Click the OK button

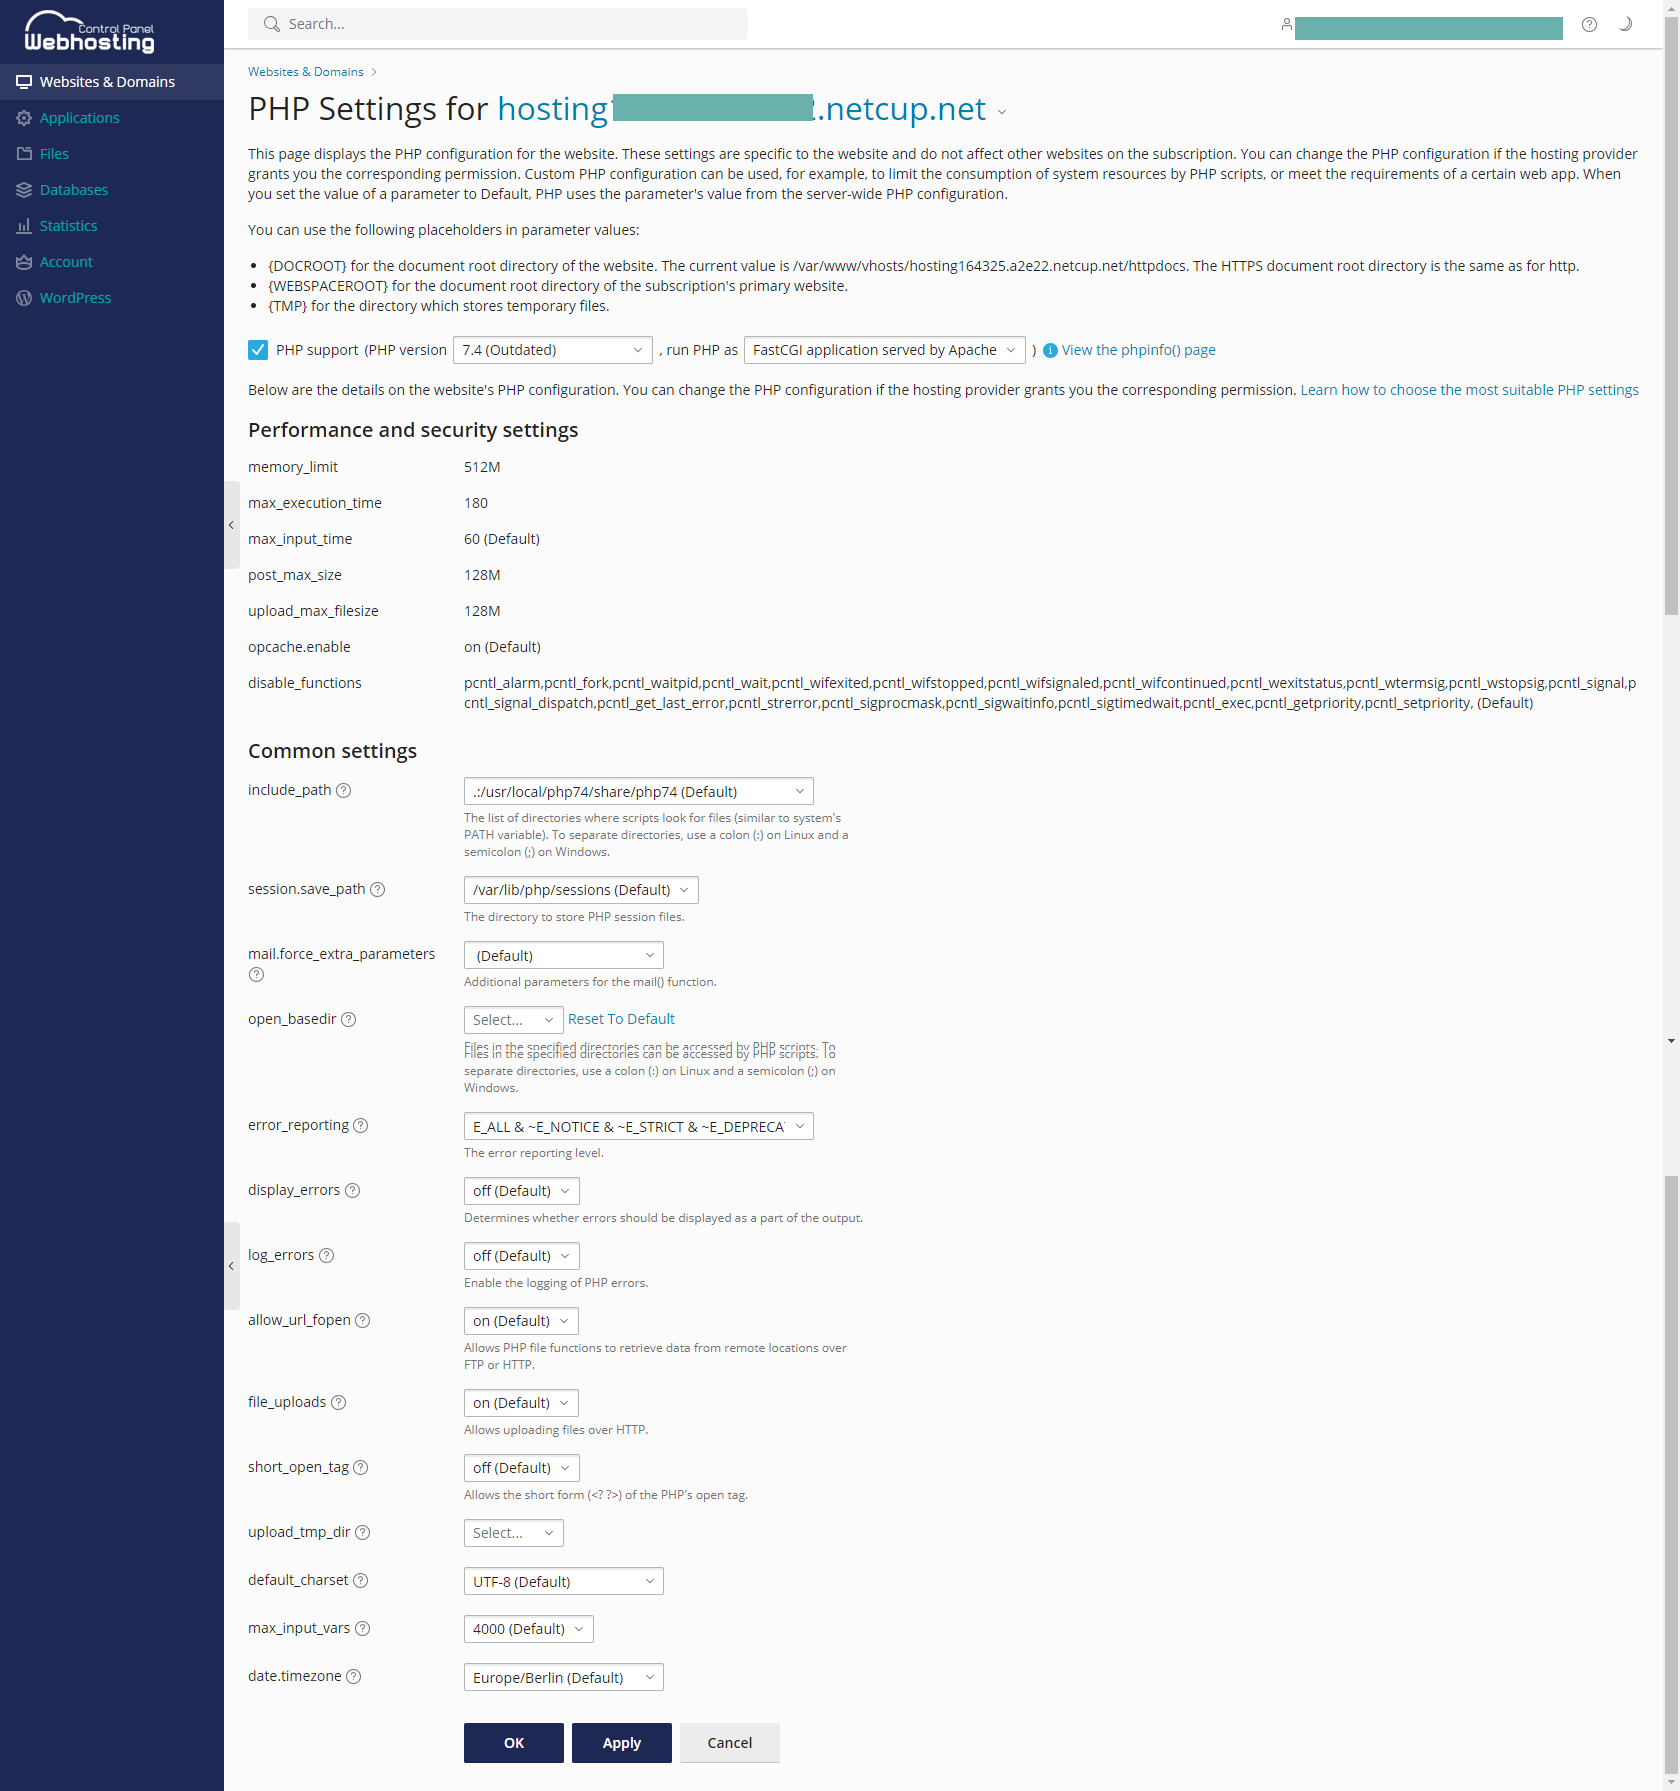click(514, 1743)
